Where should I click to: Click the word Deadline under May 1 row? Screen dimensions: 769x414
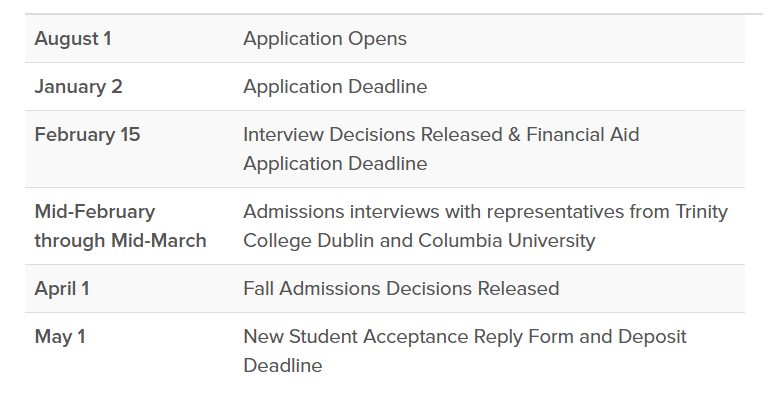[283, 366]
